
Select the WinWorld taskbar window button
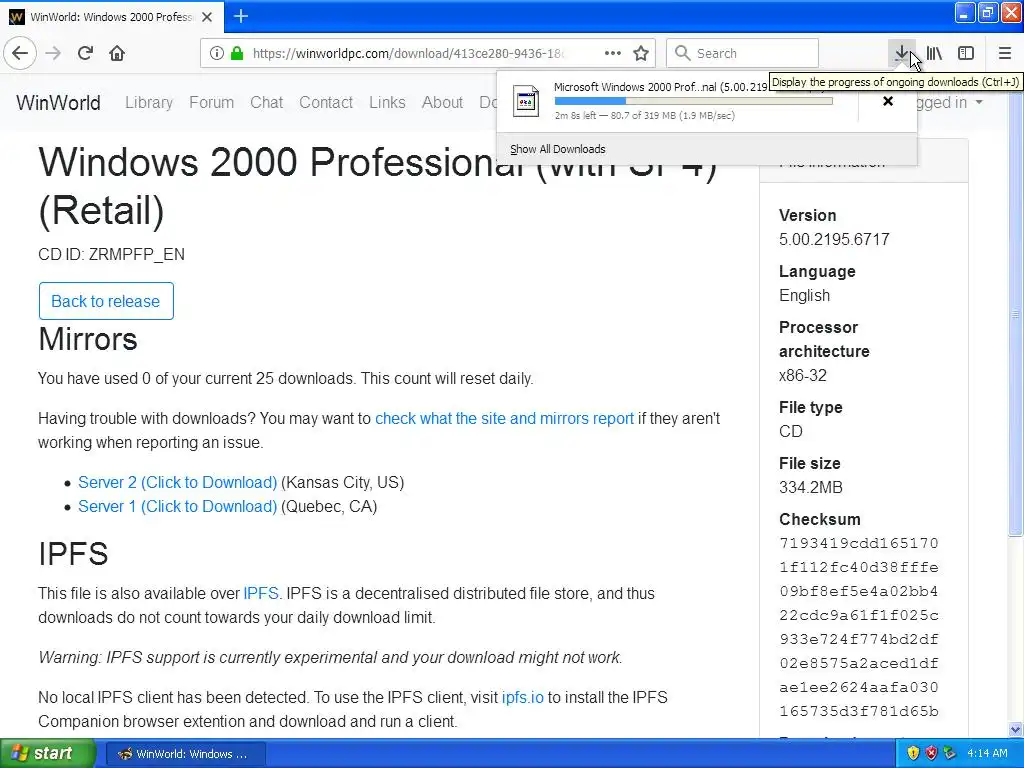(x=185, y=754)
